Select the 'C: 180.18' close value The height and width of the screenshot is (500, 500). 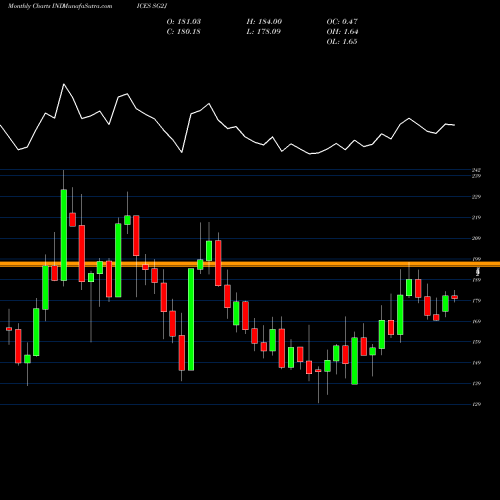click(183, 32)
